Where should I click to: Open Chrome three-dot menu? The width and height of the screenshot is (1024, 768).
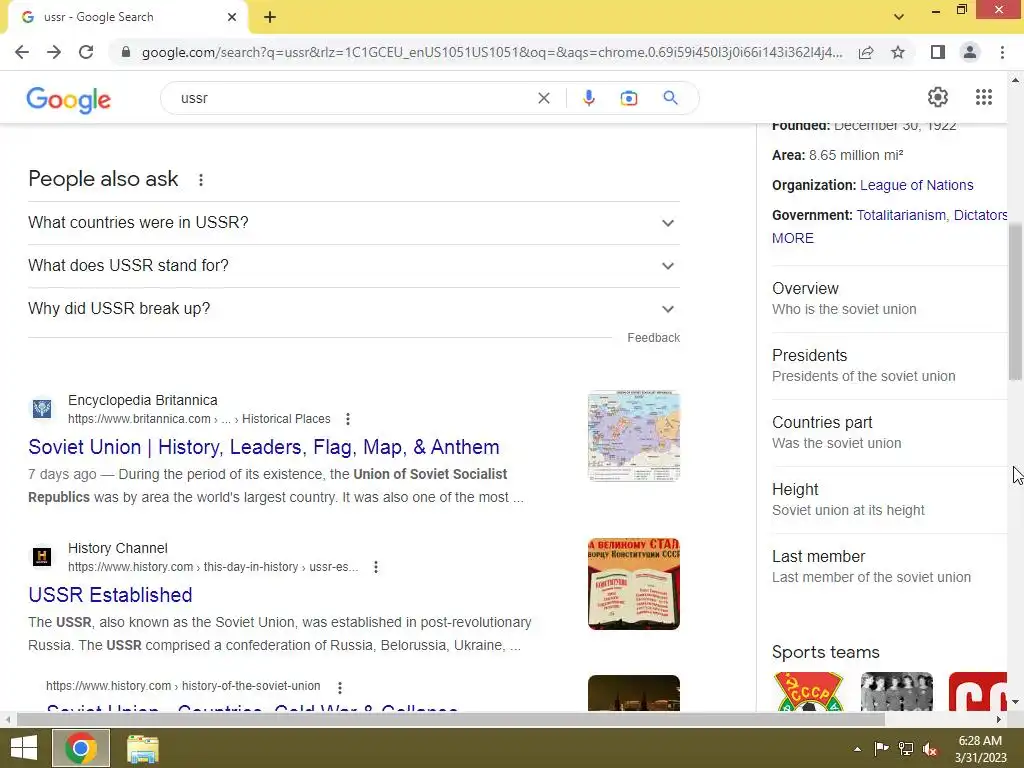pos(1002,52)
